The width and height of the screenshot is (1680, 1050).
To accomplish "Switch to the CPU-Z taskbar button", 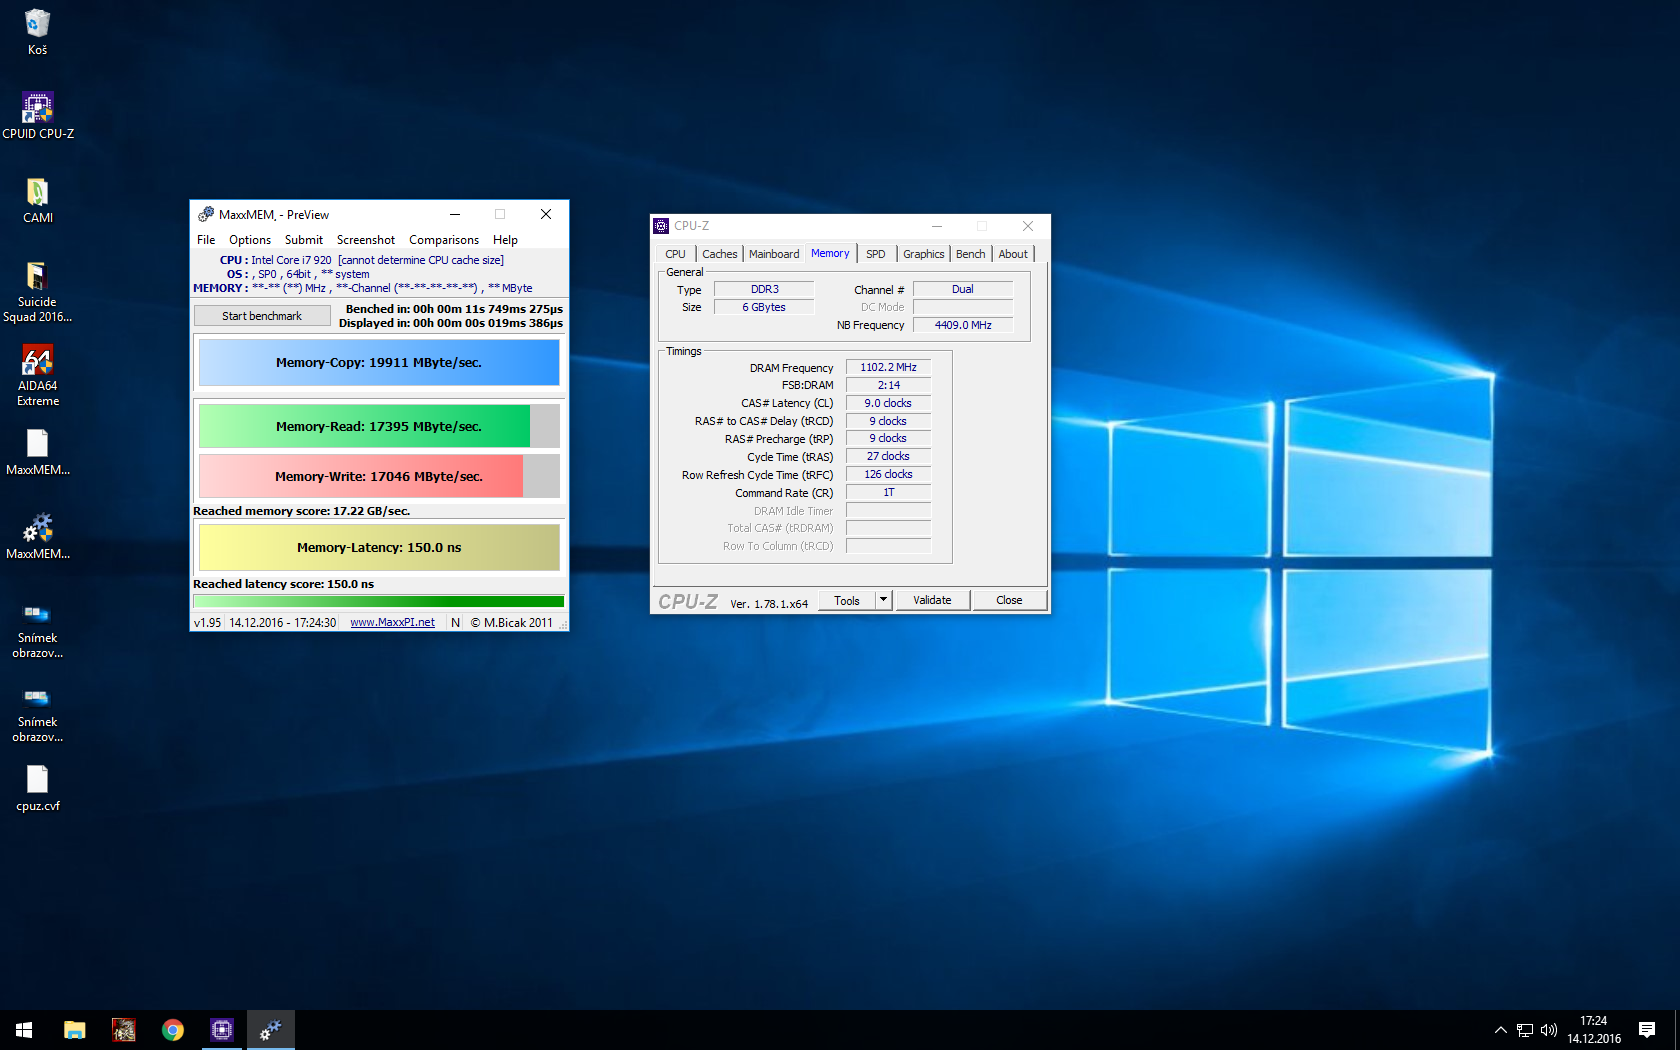I will (x=222, y=1030).
